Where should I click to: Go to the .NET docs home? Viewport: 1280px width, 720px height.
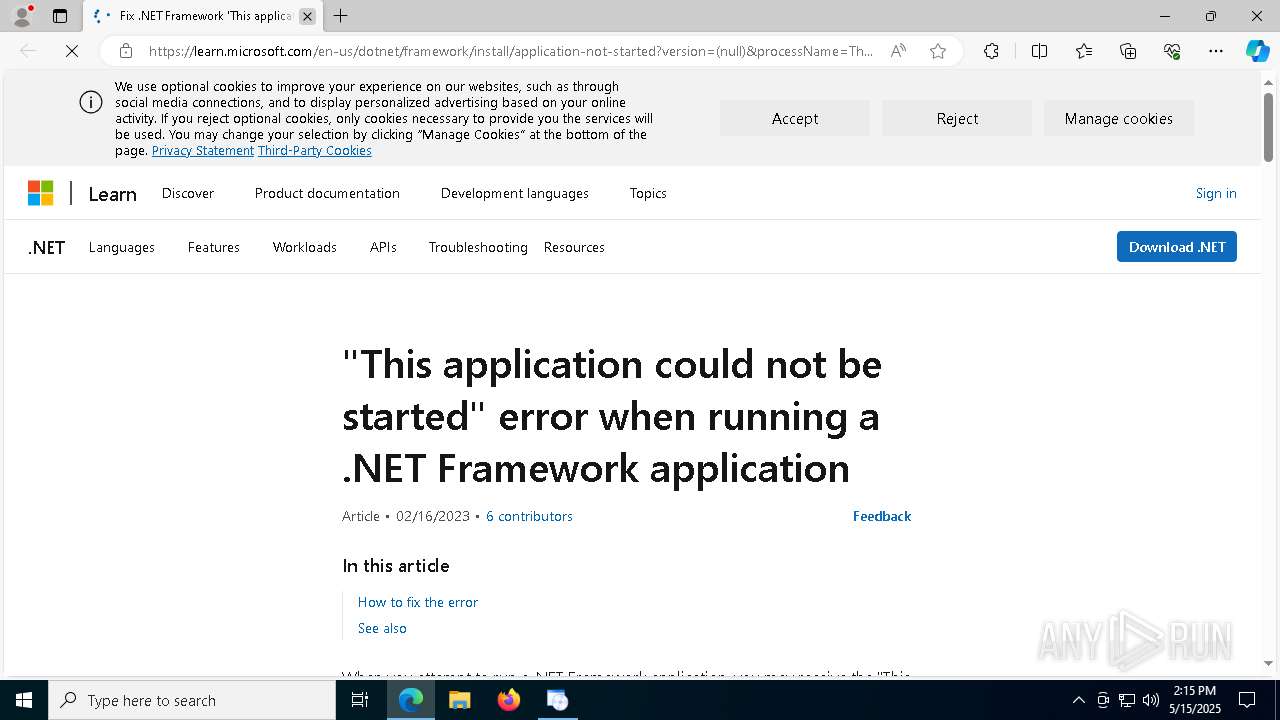point(46,247)
